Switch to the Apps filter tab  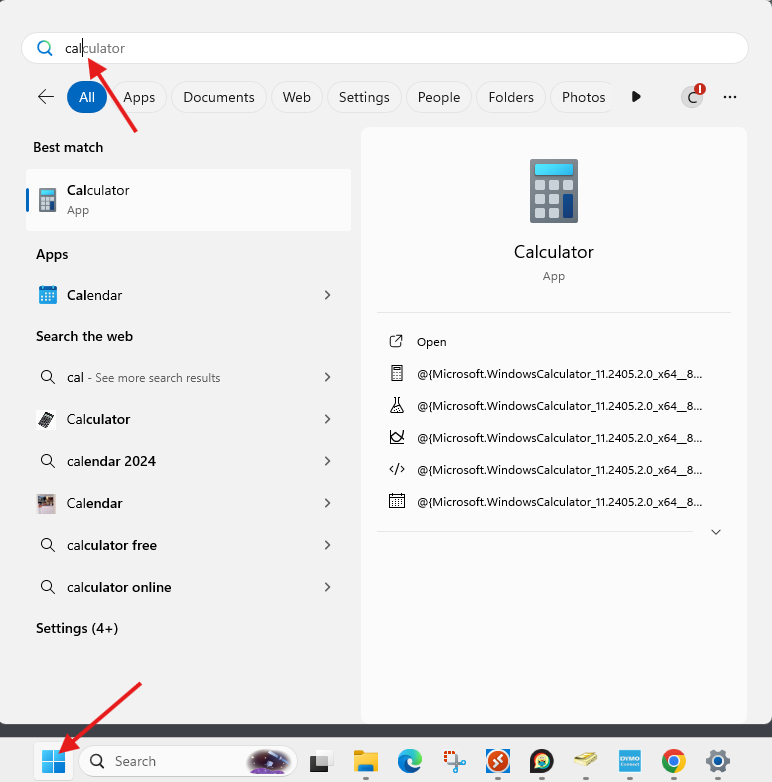pos(139,97)
